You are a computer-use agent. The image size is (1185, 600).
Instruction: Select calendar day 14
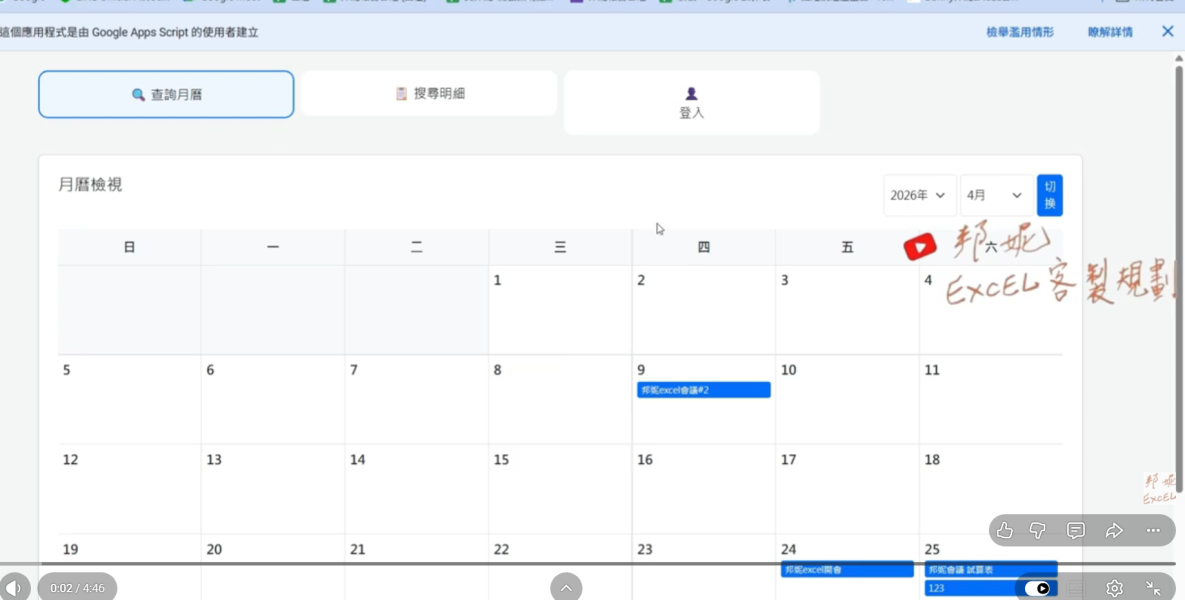(x=416, y=489)
